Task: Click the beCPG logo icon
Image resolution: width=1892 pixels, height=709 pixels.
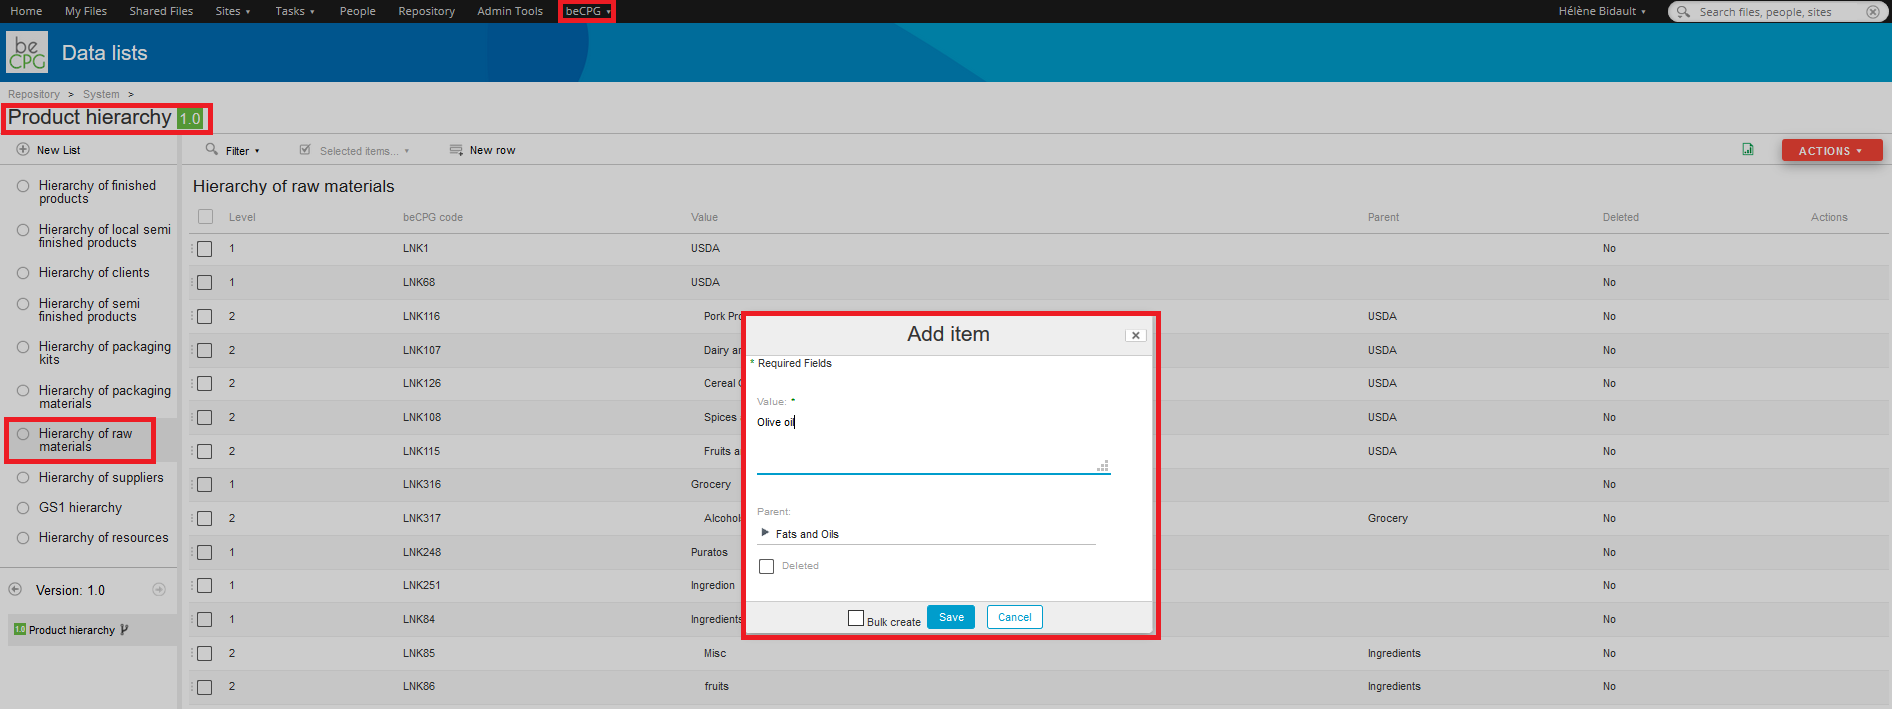Action: click(x=27, y=52)
